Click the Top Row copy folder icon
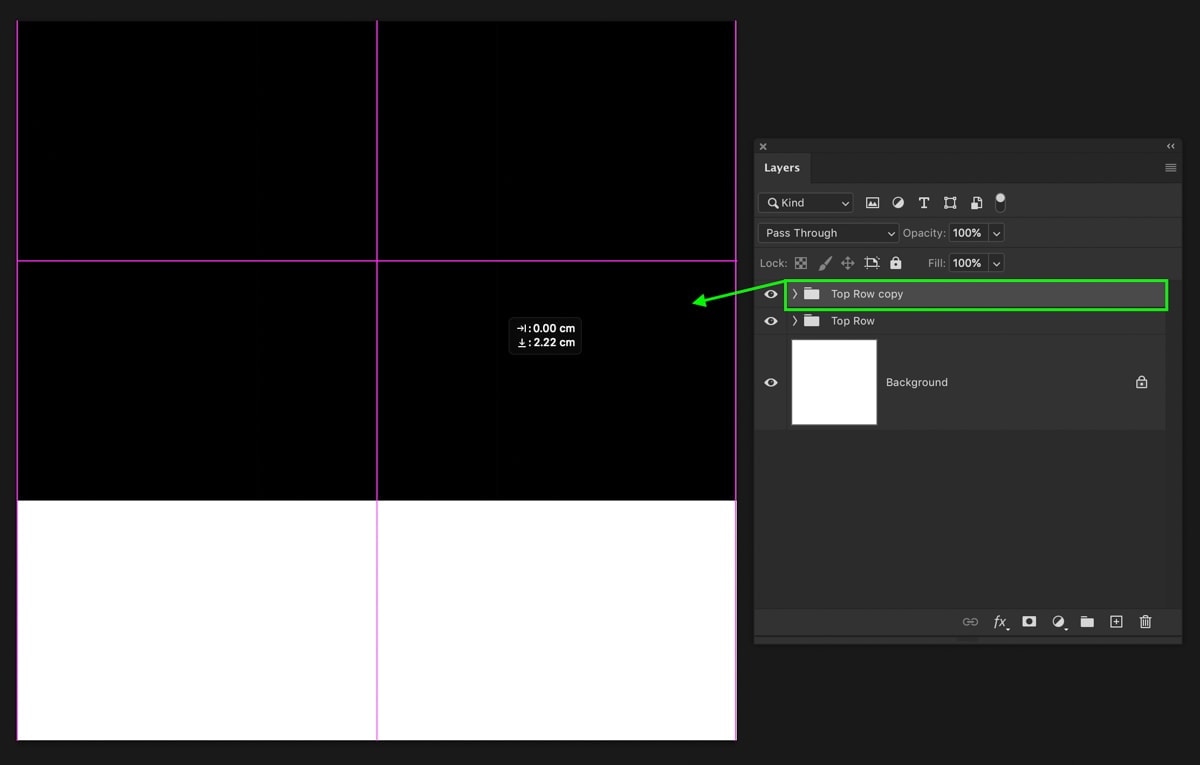1200x765 pixels. (812, 294)
